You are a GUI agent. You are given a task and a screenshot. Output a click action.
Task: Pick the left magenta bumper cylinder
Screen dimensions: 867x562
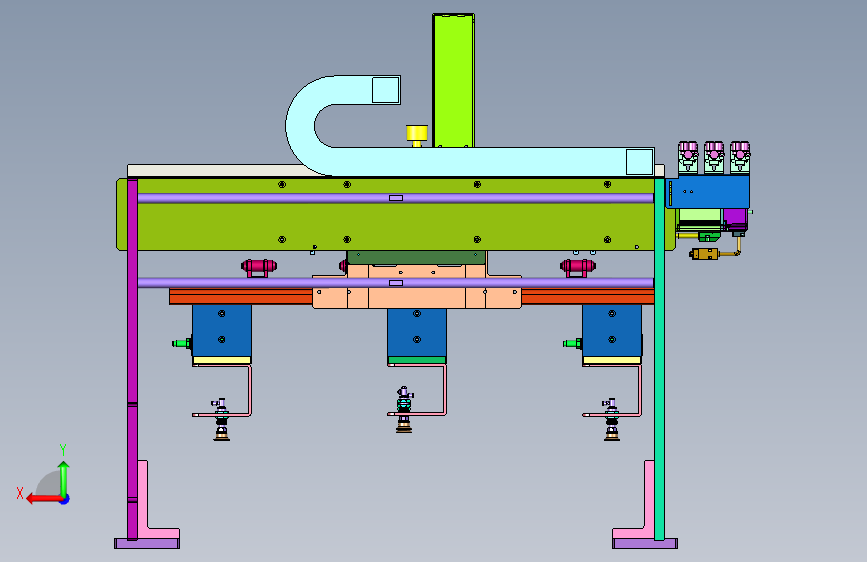[x=259, y=267]
